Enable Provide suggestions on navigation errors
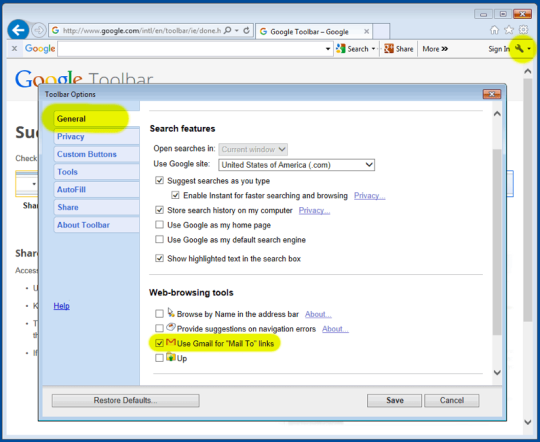 tap(159, 328)
